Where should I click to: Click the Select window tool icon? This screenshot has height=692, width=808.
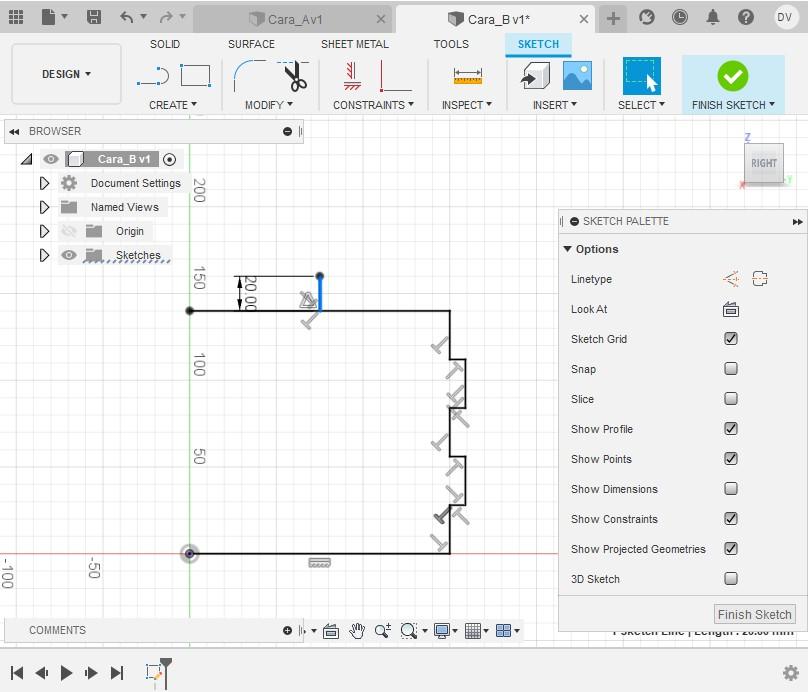click(642, 76)
